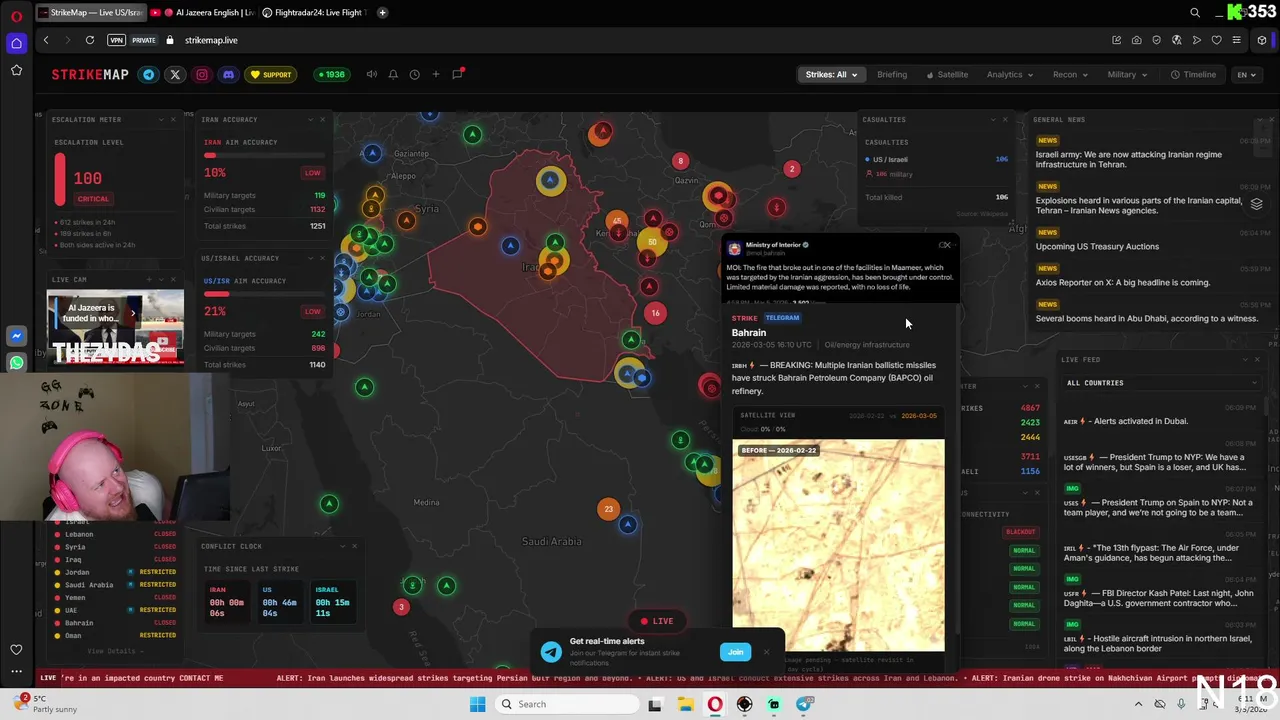1280x720 pixels.
Task: Click map layers icon on right
Action: (1257, 204)
